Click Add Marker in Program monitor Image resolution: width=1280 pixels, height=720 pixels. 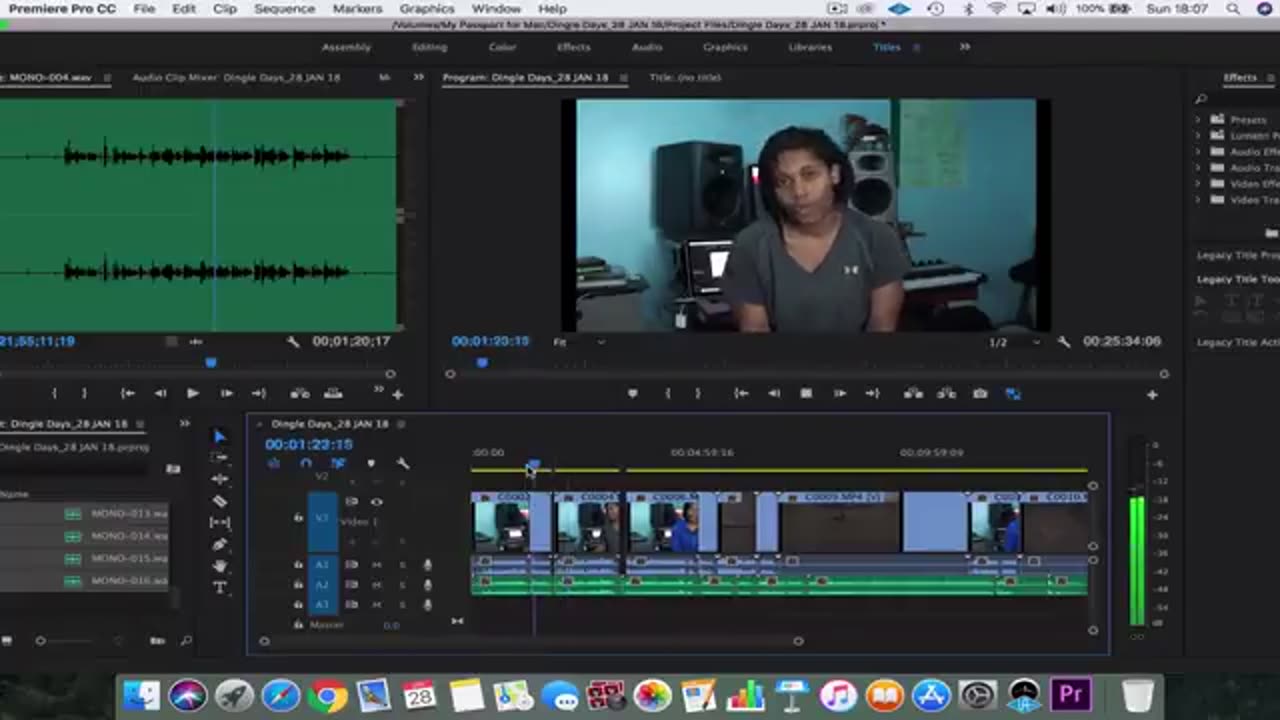tap(632, 394)
